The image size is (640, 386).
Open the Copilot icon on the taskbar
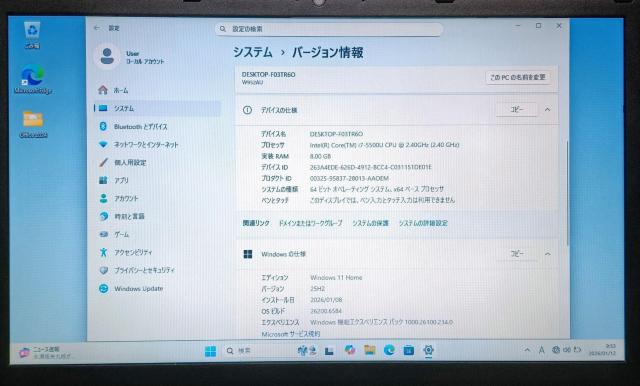pos(349,350)
